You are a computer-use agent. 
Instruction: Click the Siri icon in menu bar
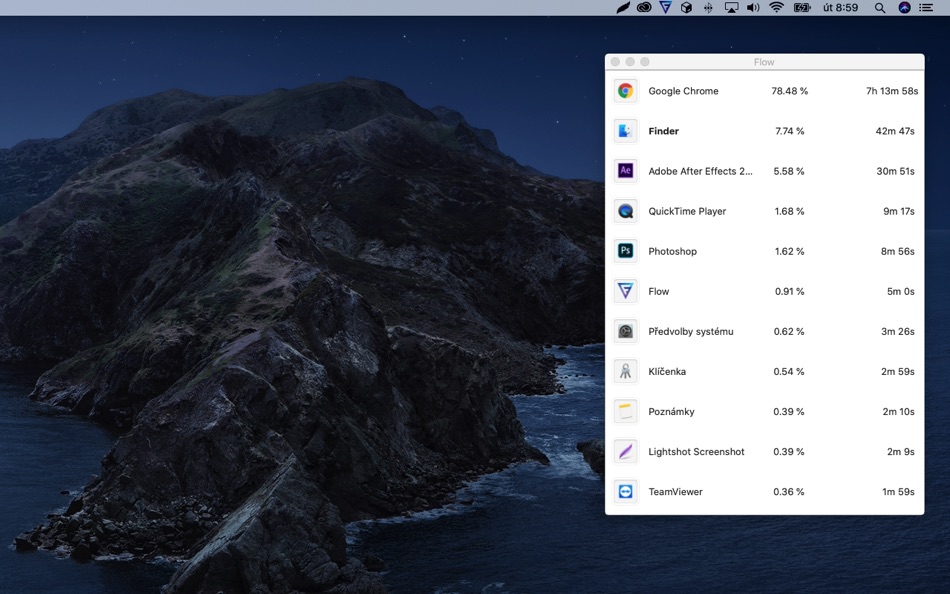pos(904,8)
